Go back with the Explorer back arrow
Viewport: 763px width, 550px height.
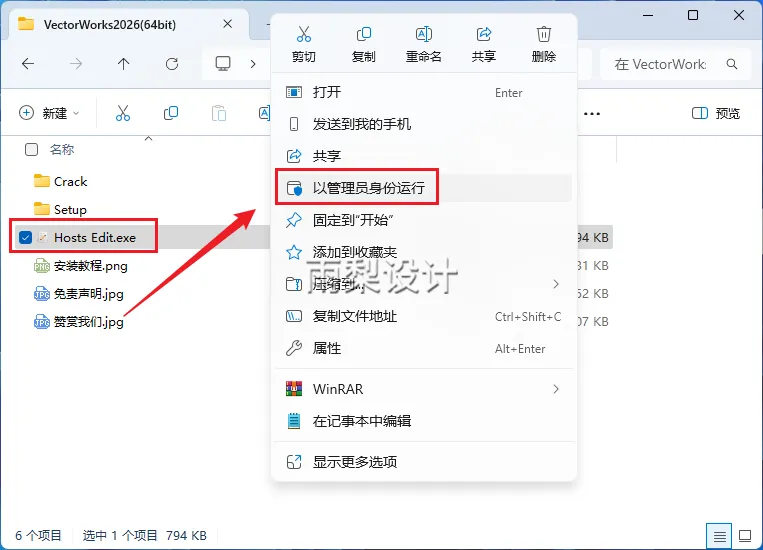coord(28,64)
